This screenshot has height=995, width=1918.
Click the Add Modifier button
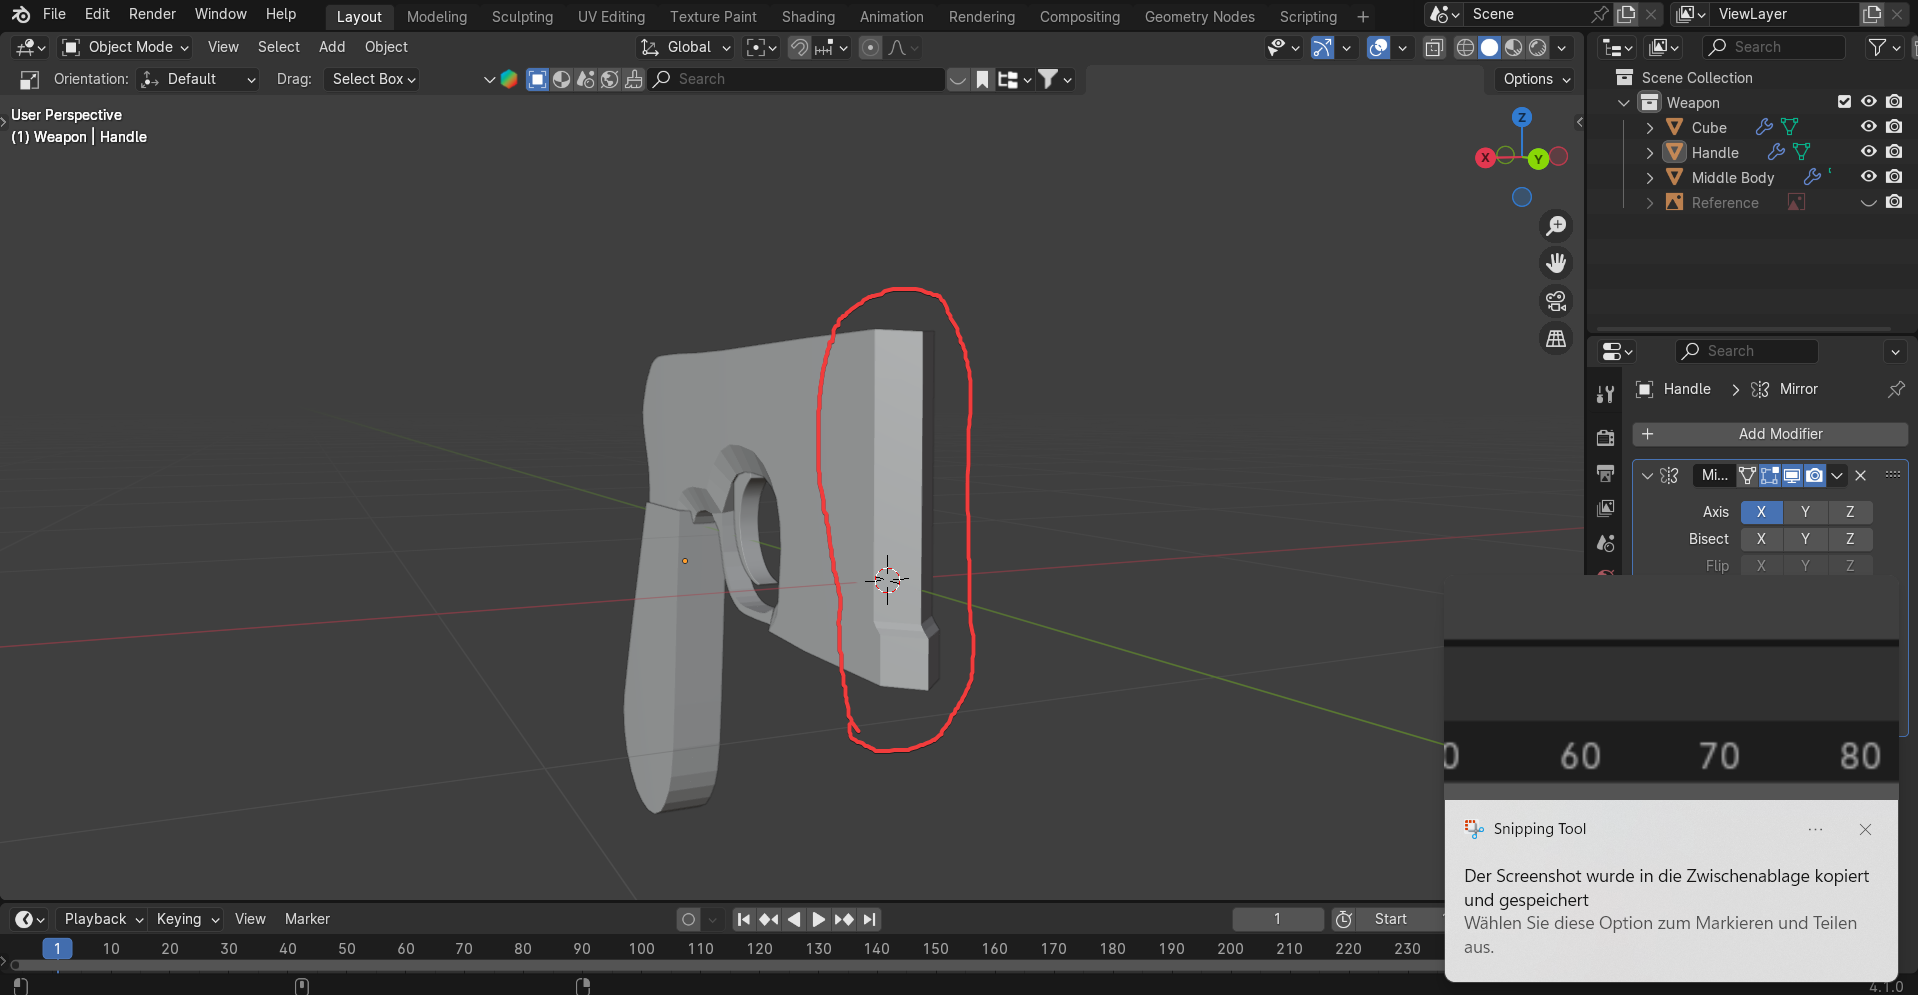point(1770,434)
